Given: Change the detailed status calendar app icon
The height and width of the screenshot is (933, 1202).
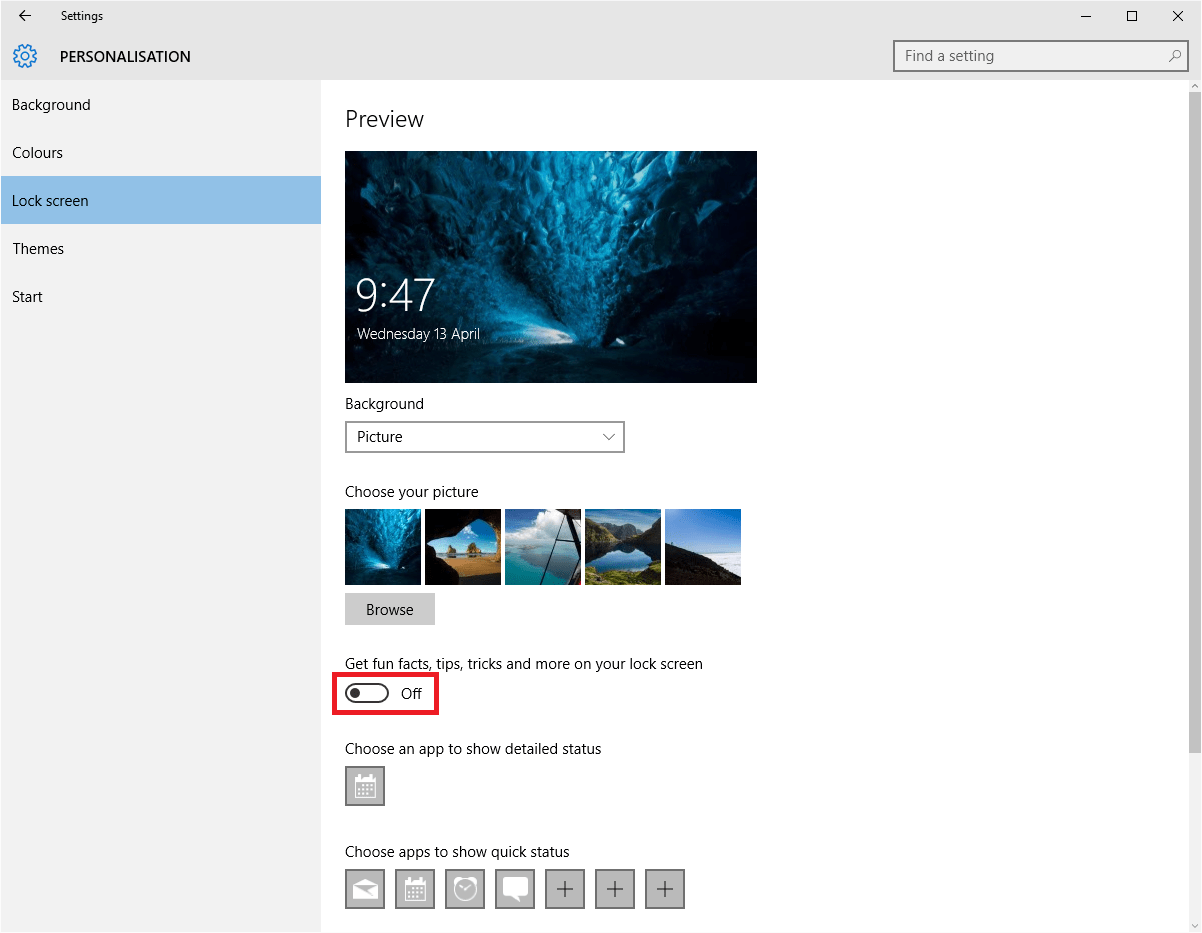Looking at the screenshot, I should [365, 786].
